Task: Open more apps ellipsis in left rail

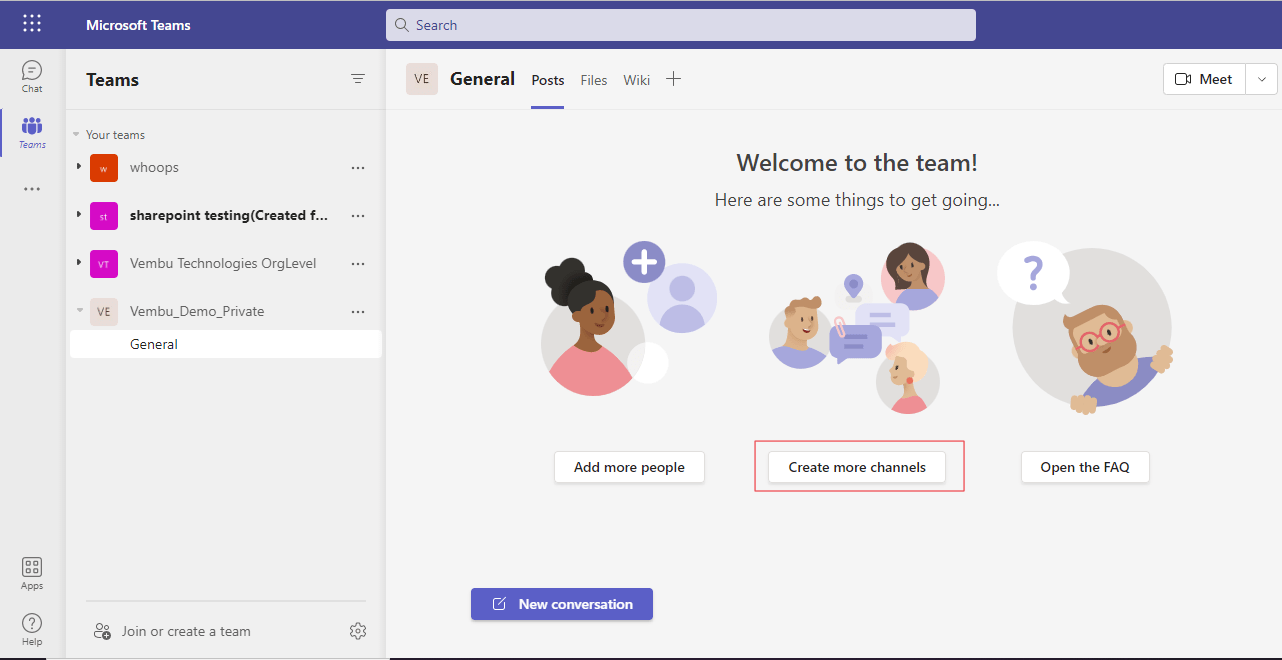Action: point(32,189)
